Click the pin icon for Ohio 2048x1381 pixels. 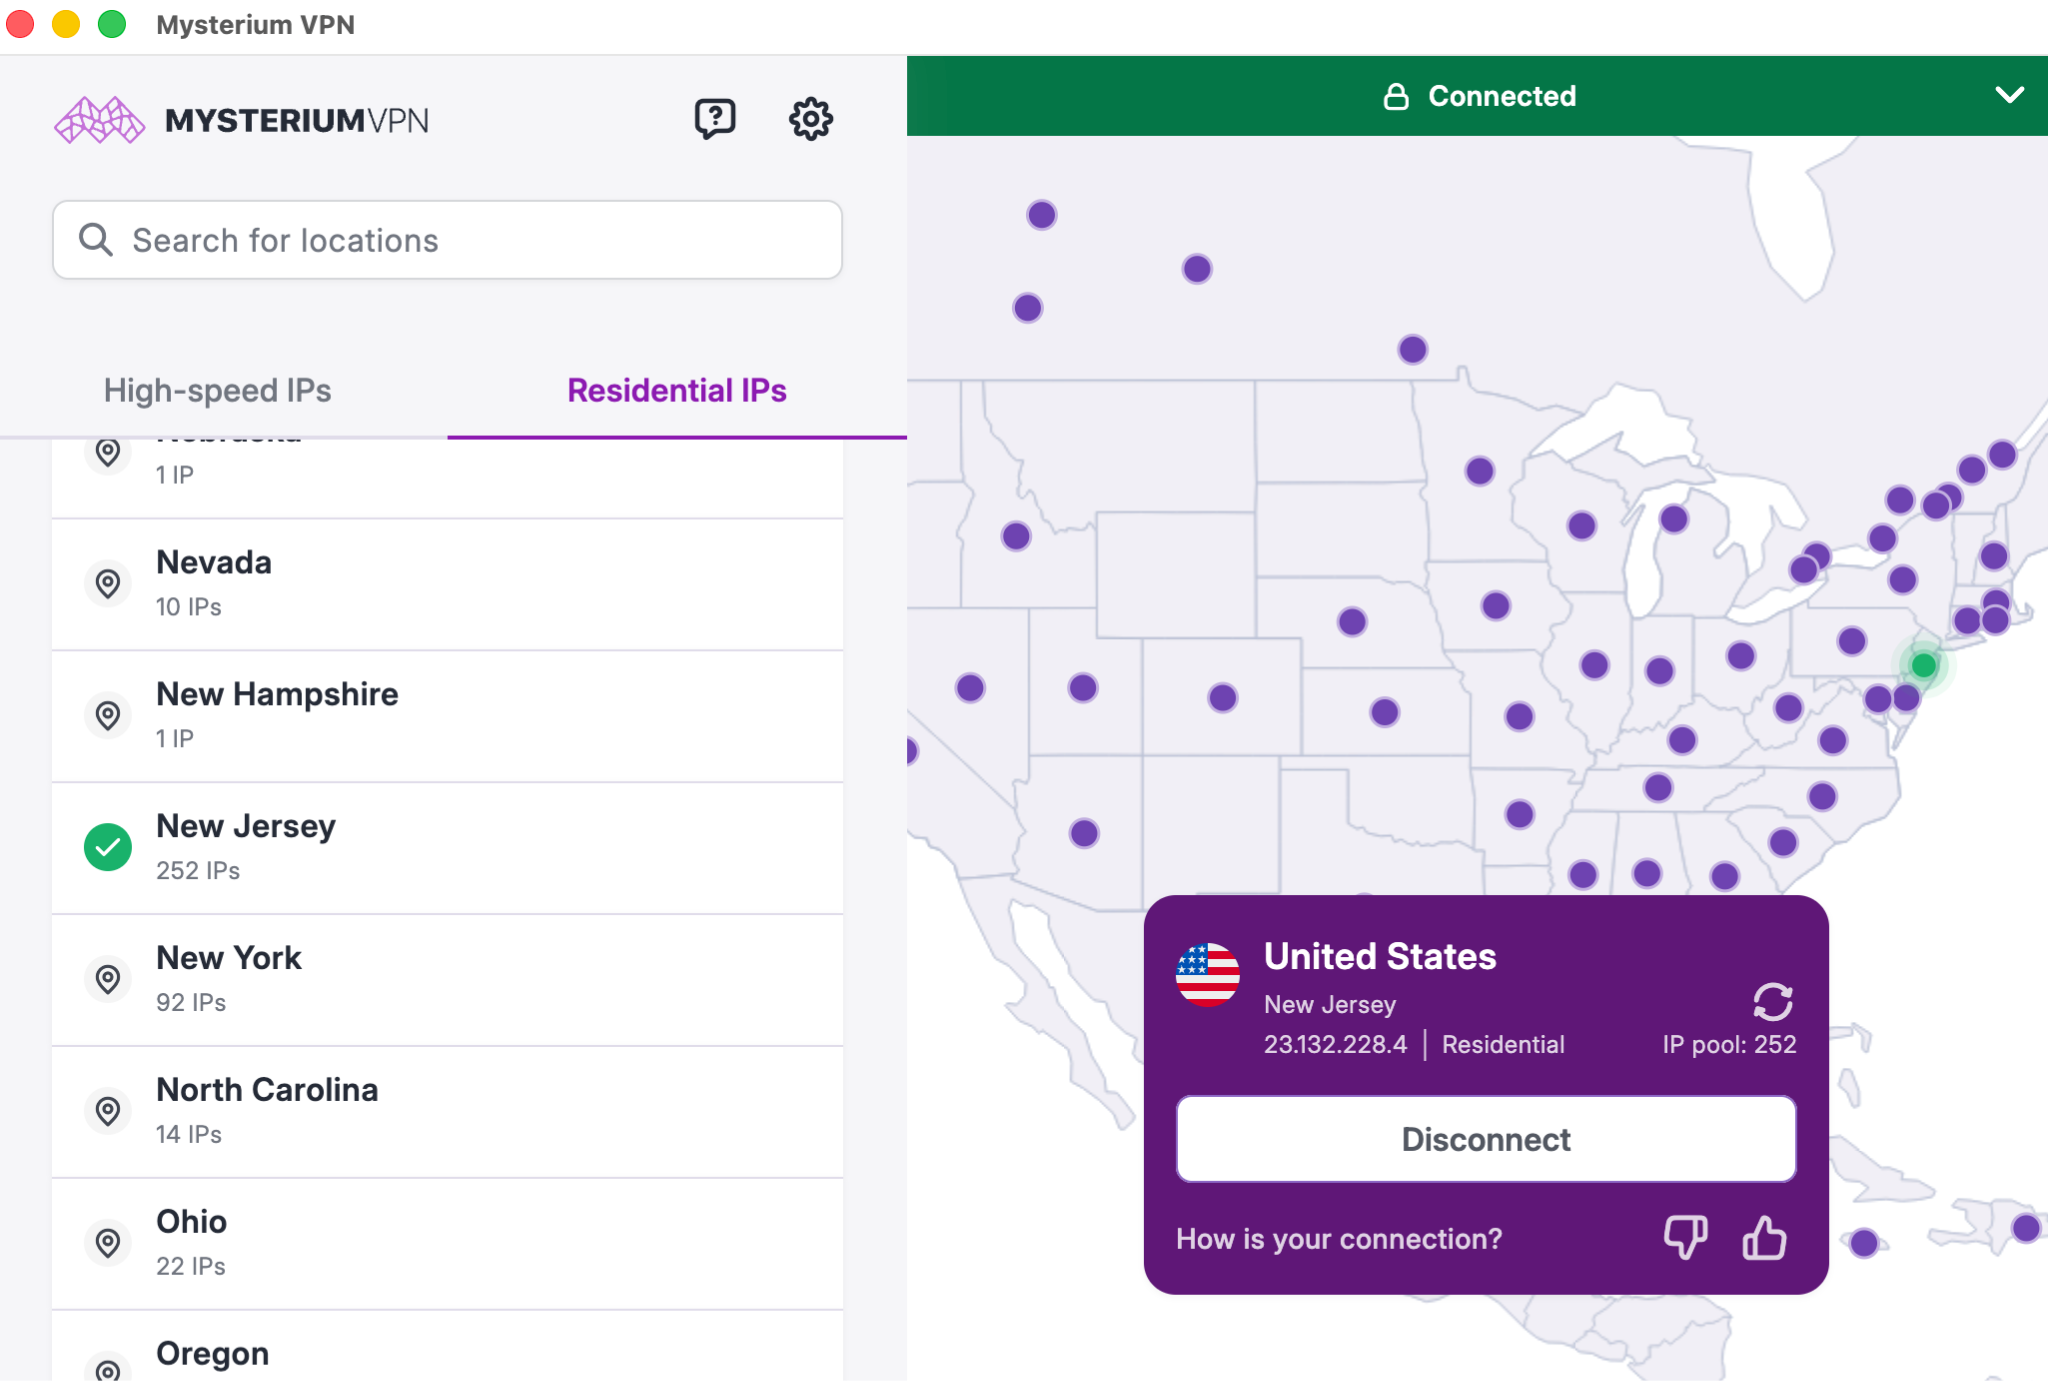[x=108, y=1243]
